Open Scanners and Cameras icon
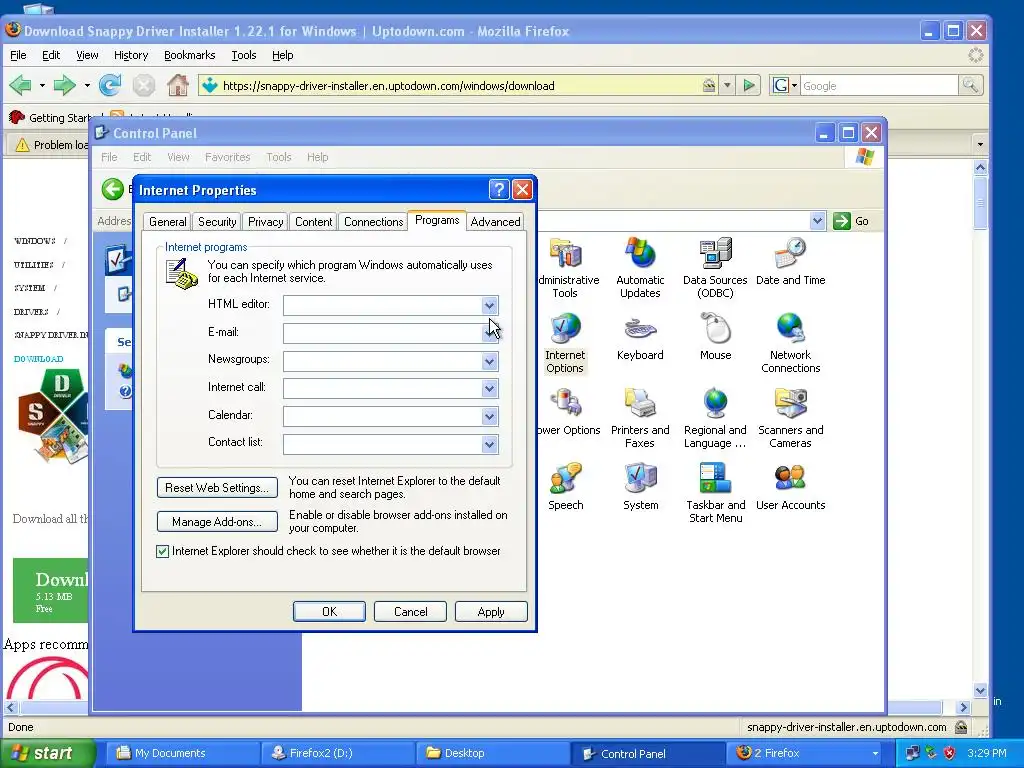The image size is (1024, 768). (x=790, y=418)
